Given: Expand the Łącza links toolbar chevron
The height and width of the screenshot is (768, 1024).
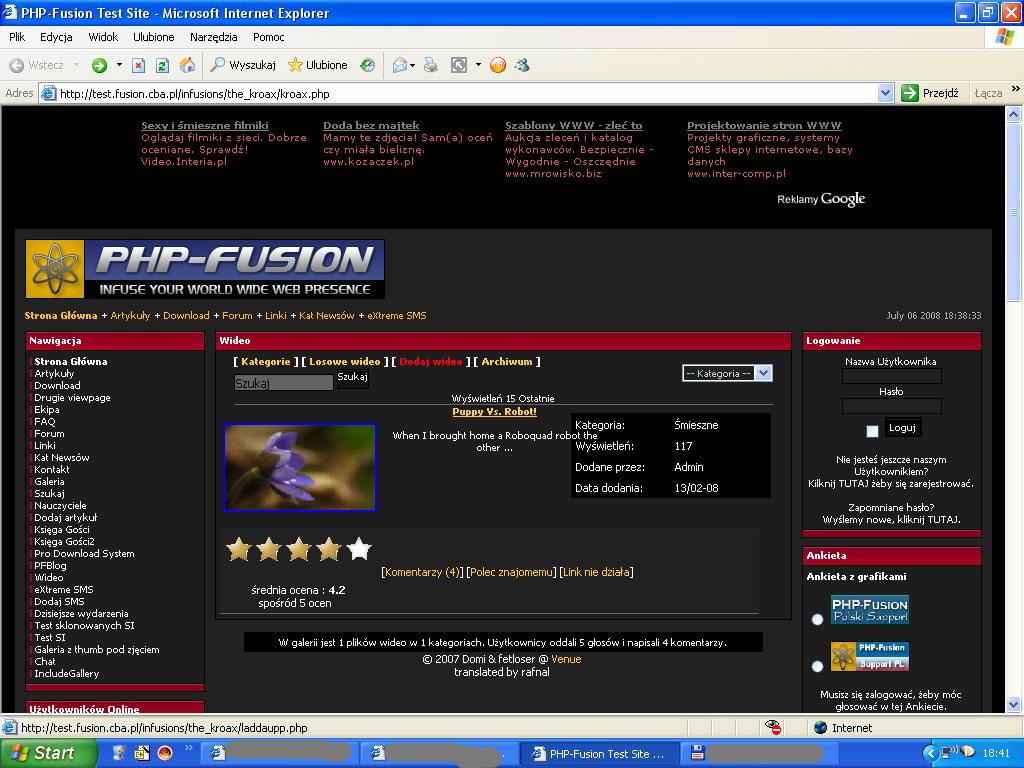Looking at the screenshot, I should tap(1015, 89).
